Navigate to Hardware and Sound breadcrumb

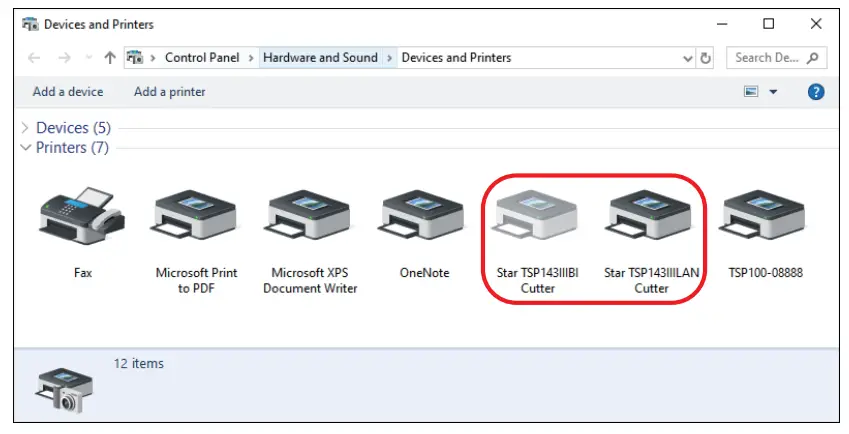(x=321, y=57)
